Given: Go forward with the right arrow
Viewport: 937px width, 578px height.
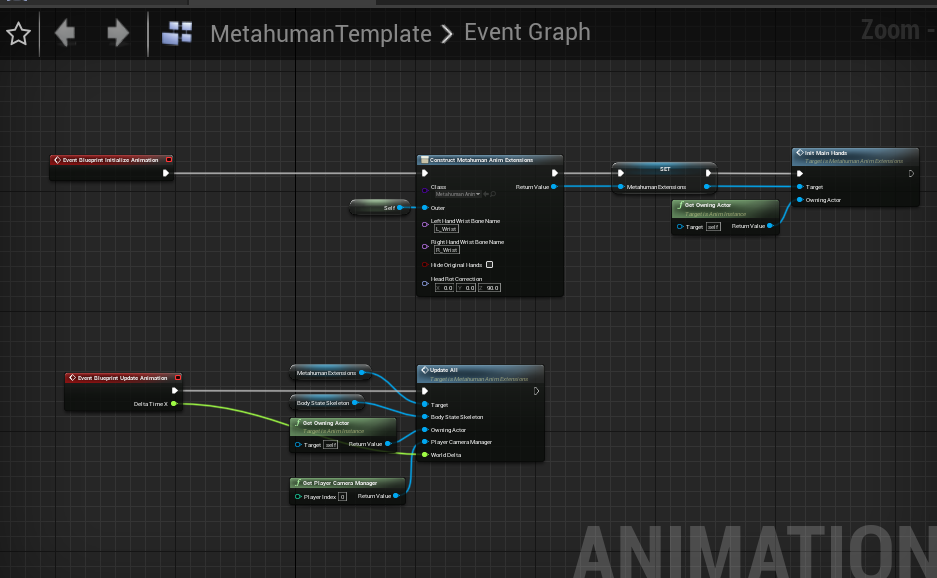Looking at the screenshot, I should click(118, 32).
